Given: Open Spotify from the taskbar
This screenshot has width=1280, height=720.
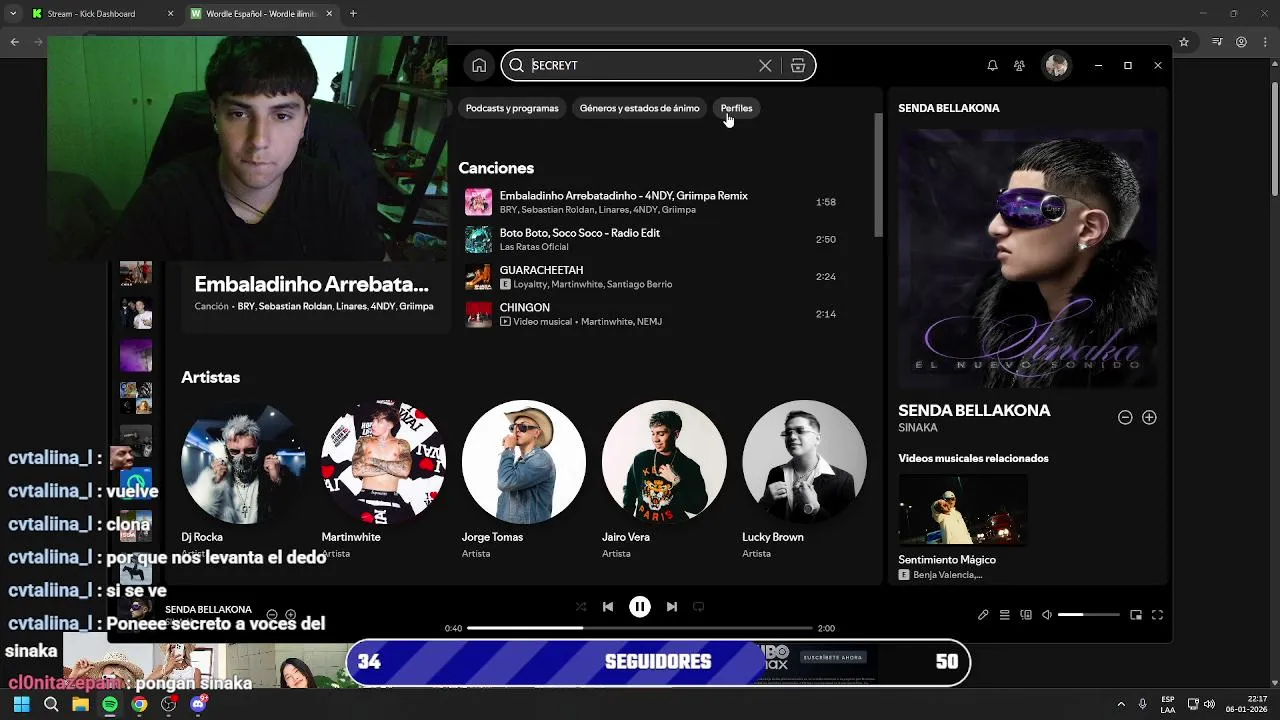Looking at the screenshot, I should pyautogui.click(x=110, y=704).
